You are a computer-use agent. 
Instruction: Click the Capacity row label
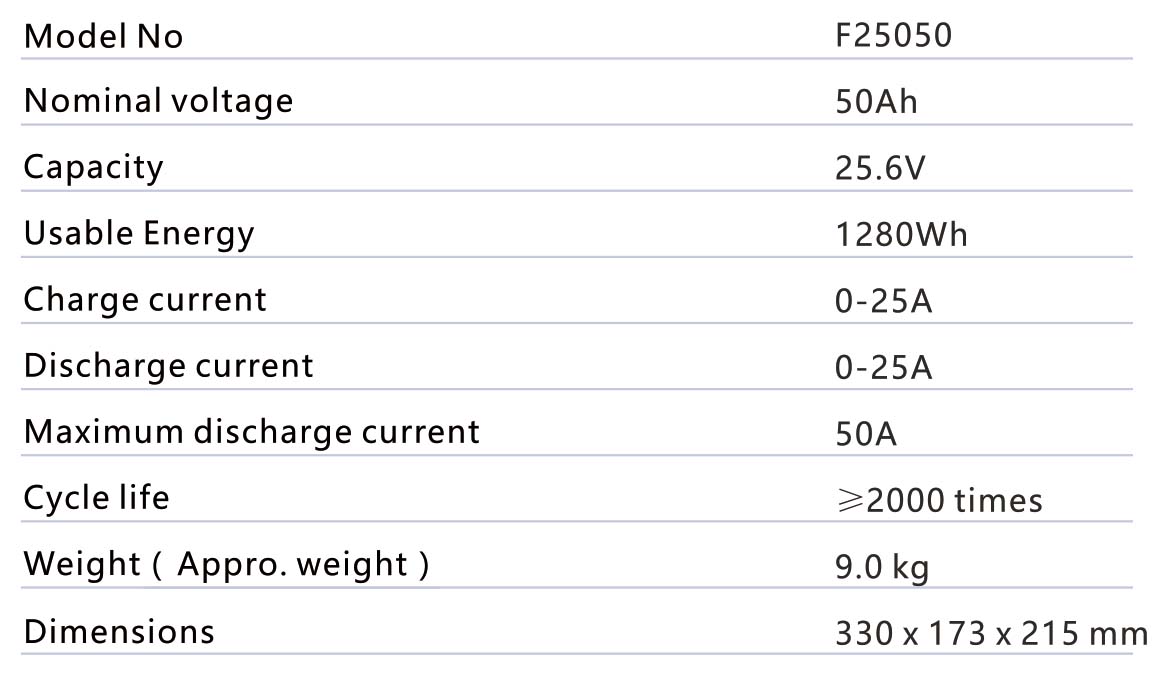93,167
